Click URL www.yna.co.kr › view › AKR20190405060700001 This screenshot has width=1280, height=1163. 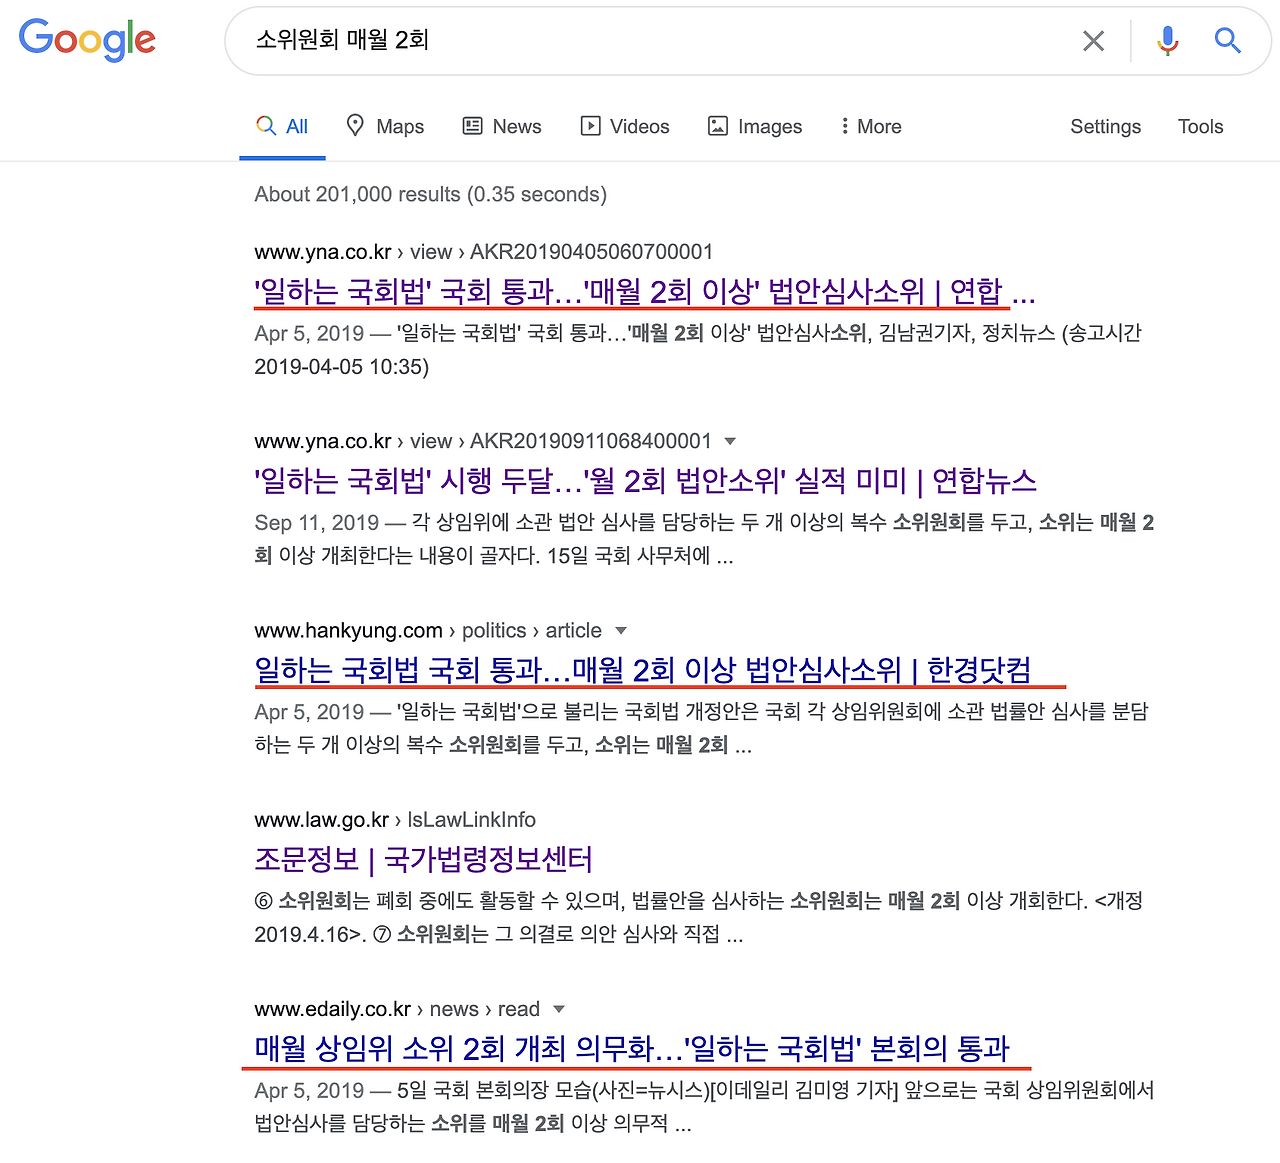tap(484, 252)
